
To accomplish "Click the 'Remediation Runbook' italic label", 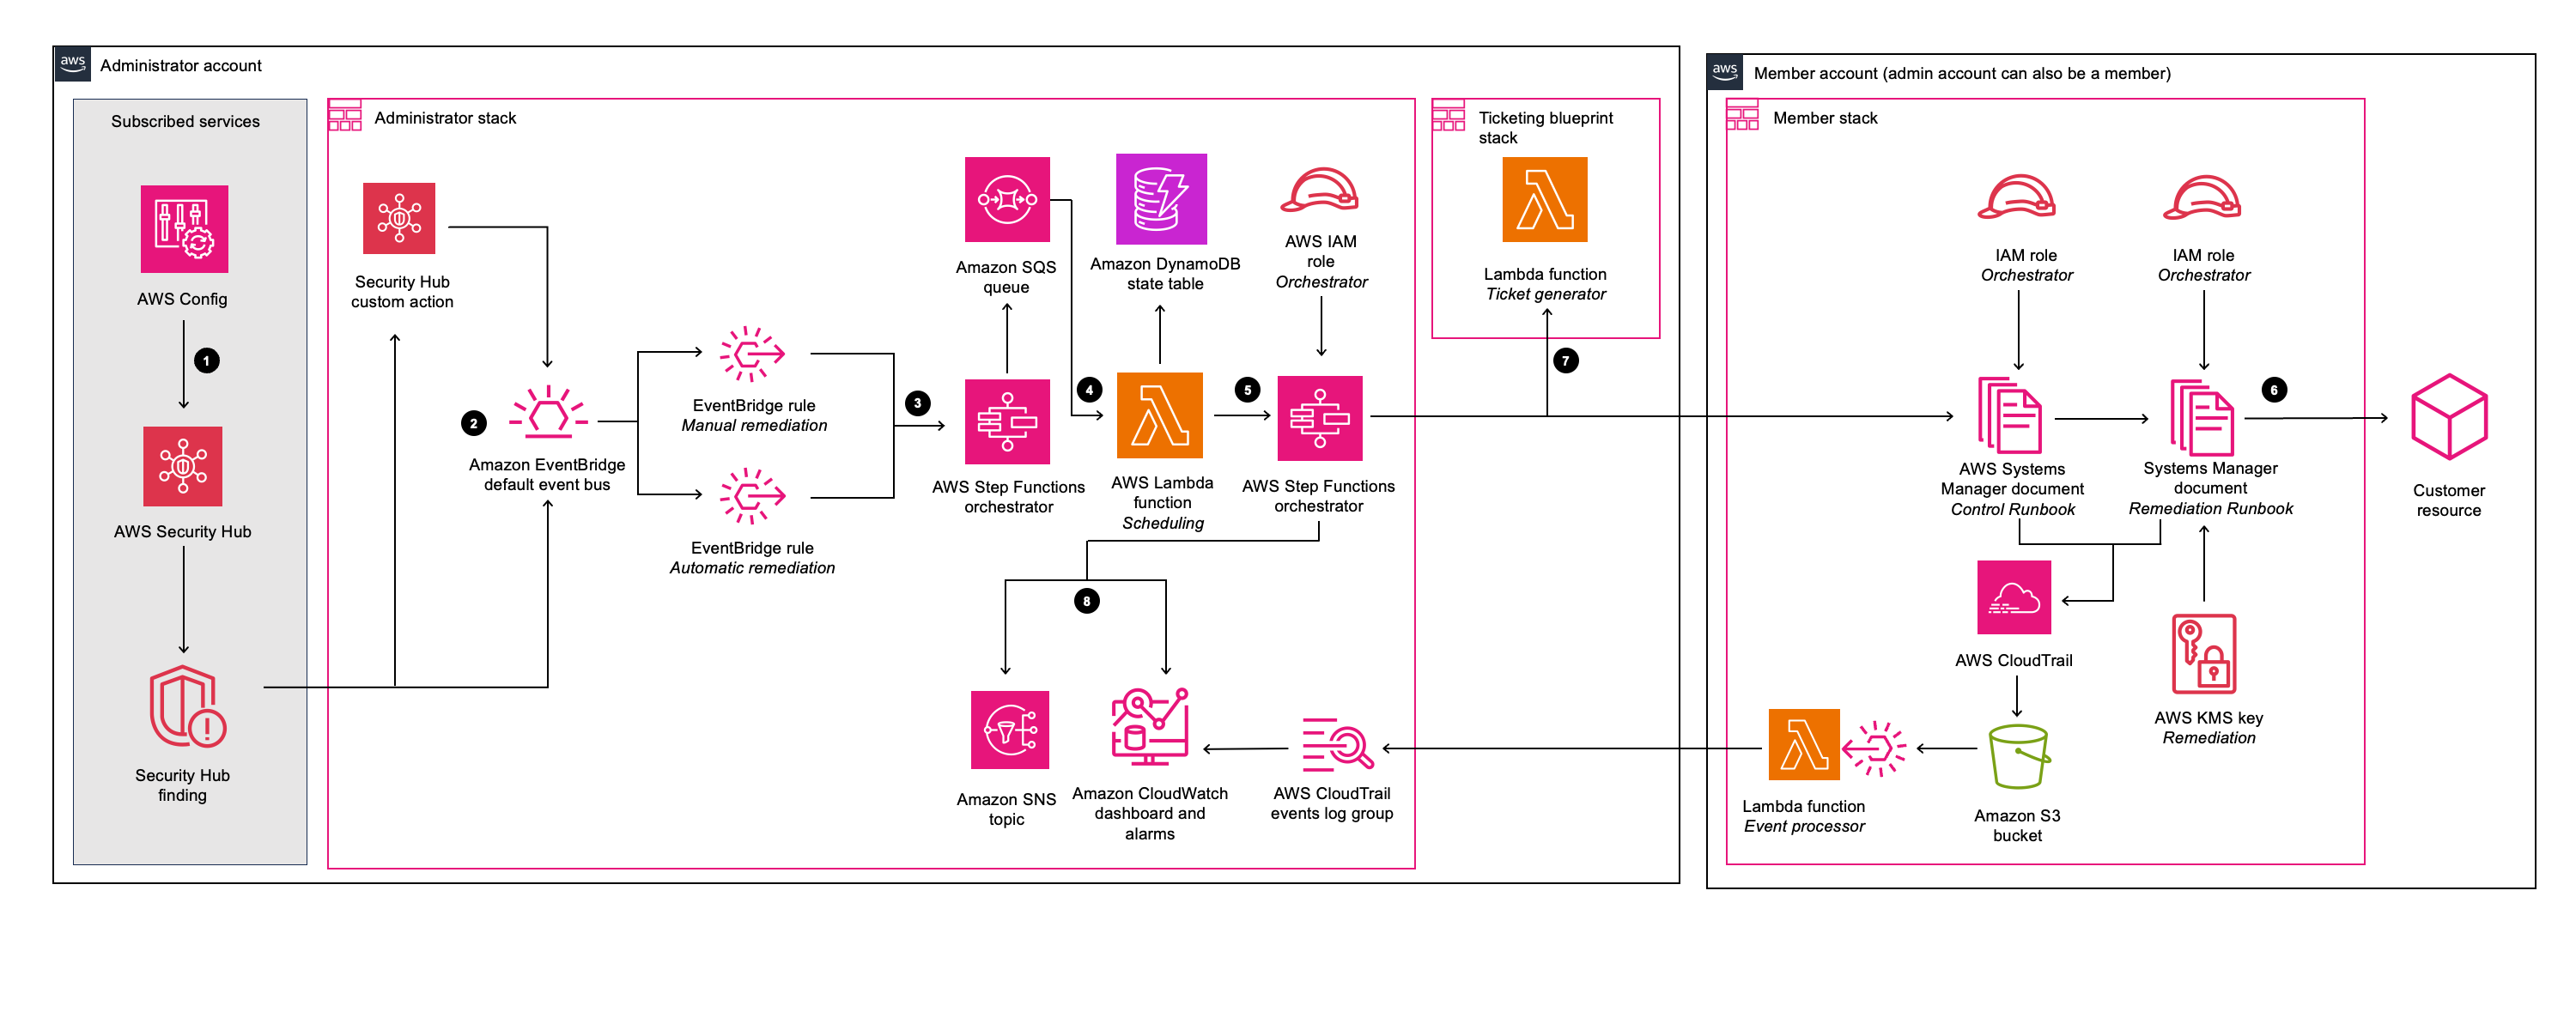I will [x=2211, y=509].
